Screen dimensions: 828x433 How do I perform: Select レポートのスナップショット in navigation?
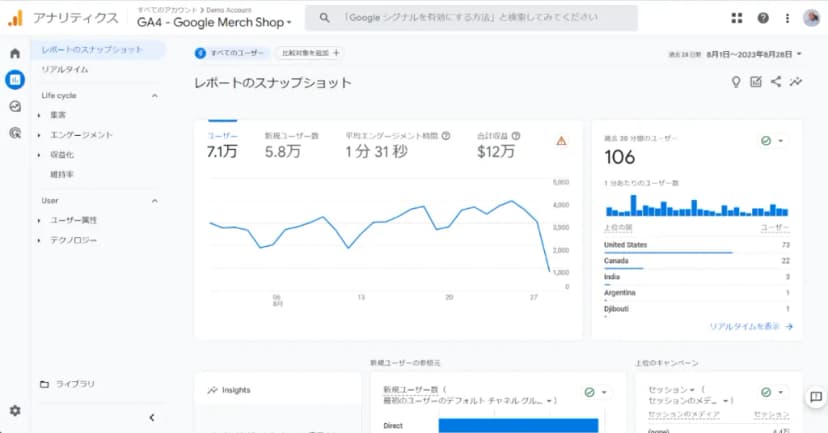click(98, 50)
